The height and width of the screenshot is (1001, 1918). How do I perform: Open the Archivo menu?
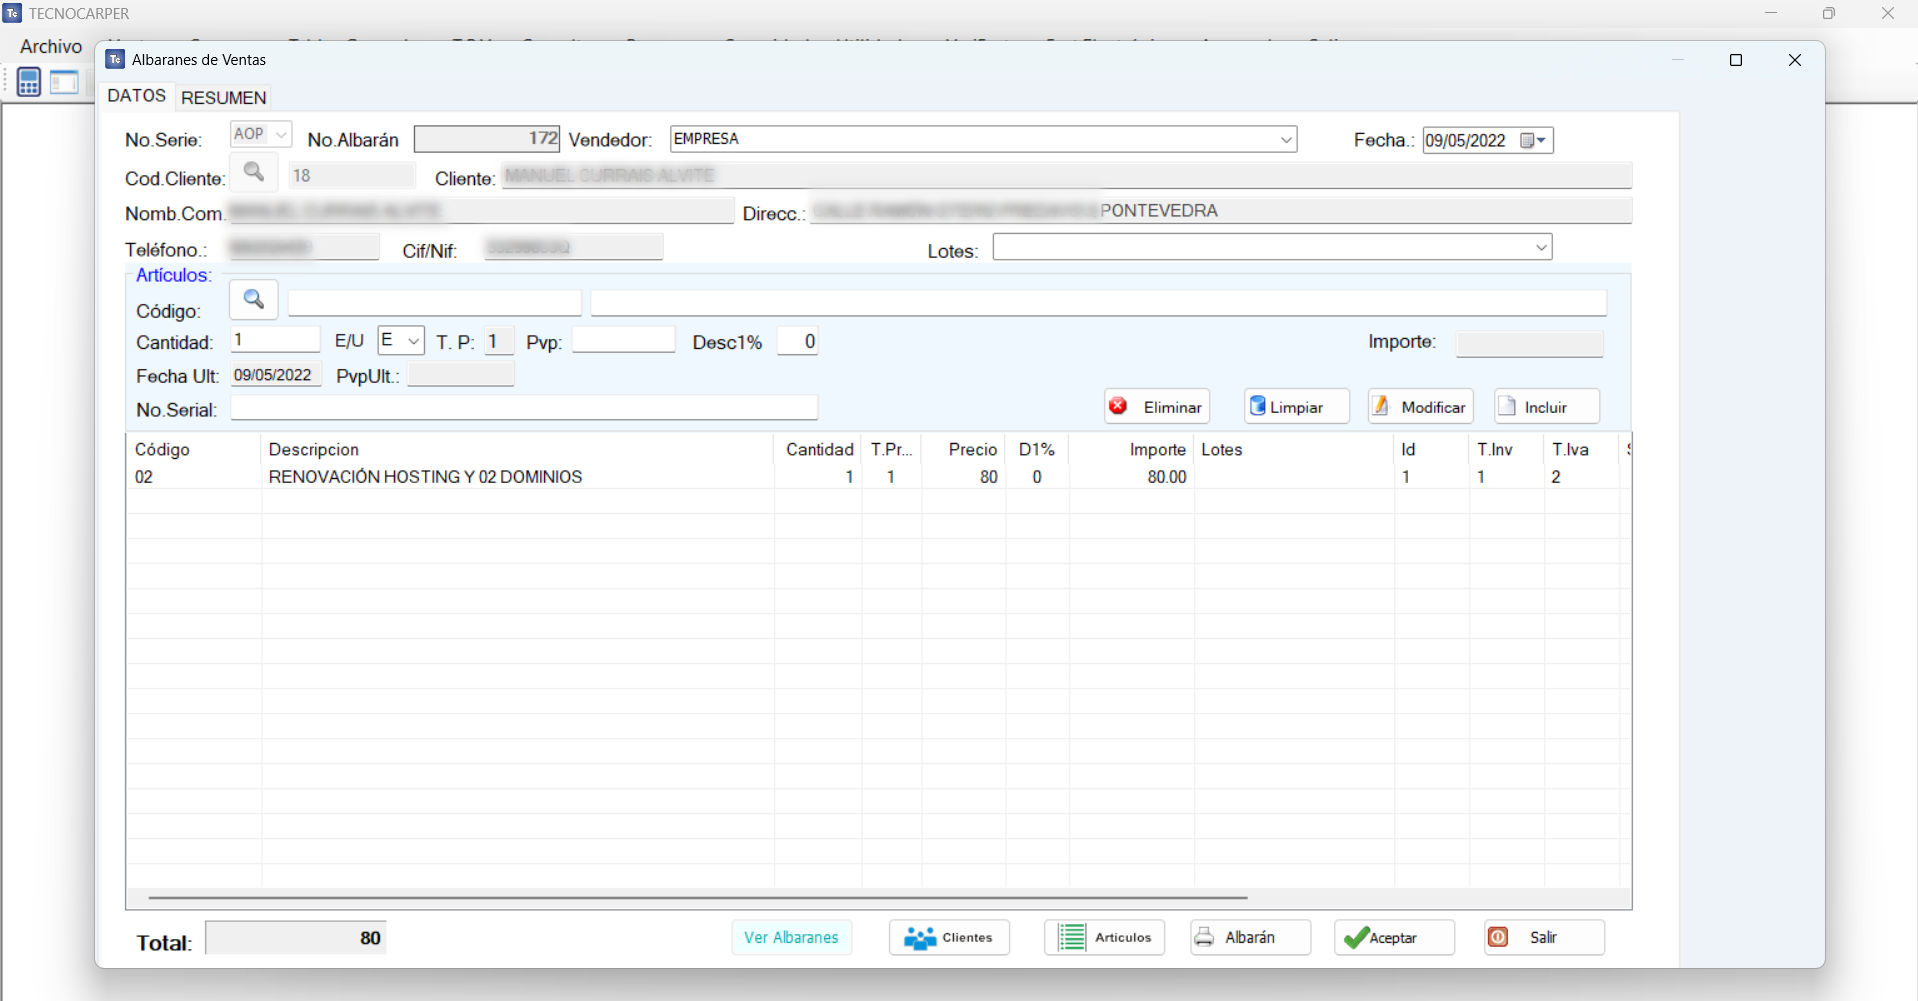click(x=51, y=47)
